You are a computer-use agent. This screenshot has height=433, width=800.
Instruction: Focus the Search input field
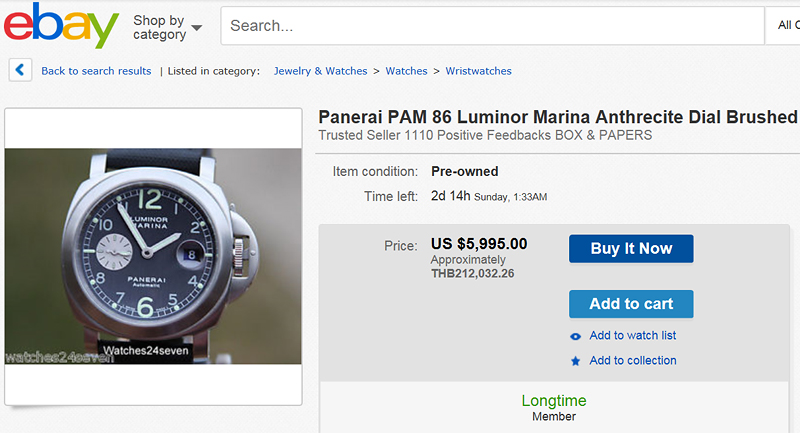coord(492,26)
